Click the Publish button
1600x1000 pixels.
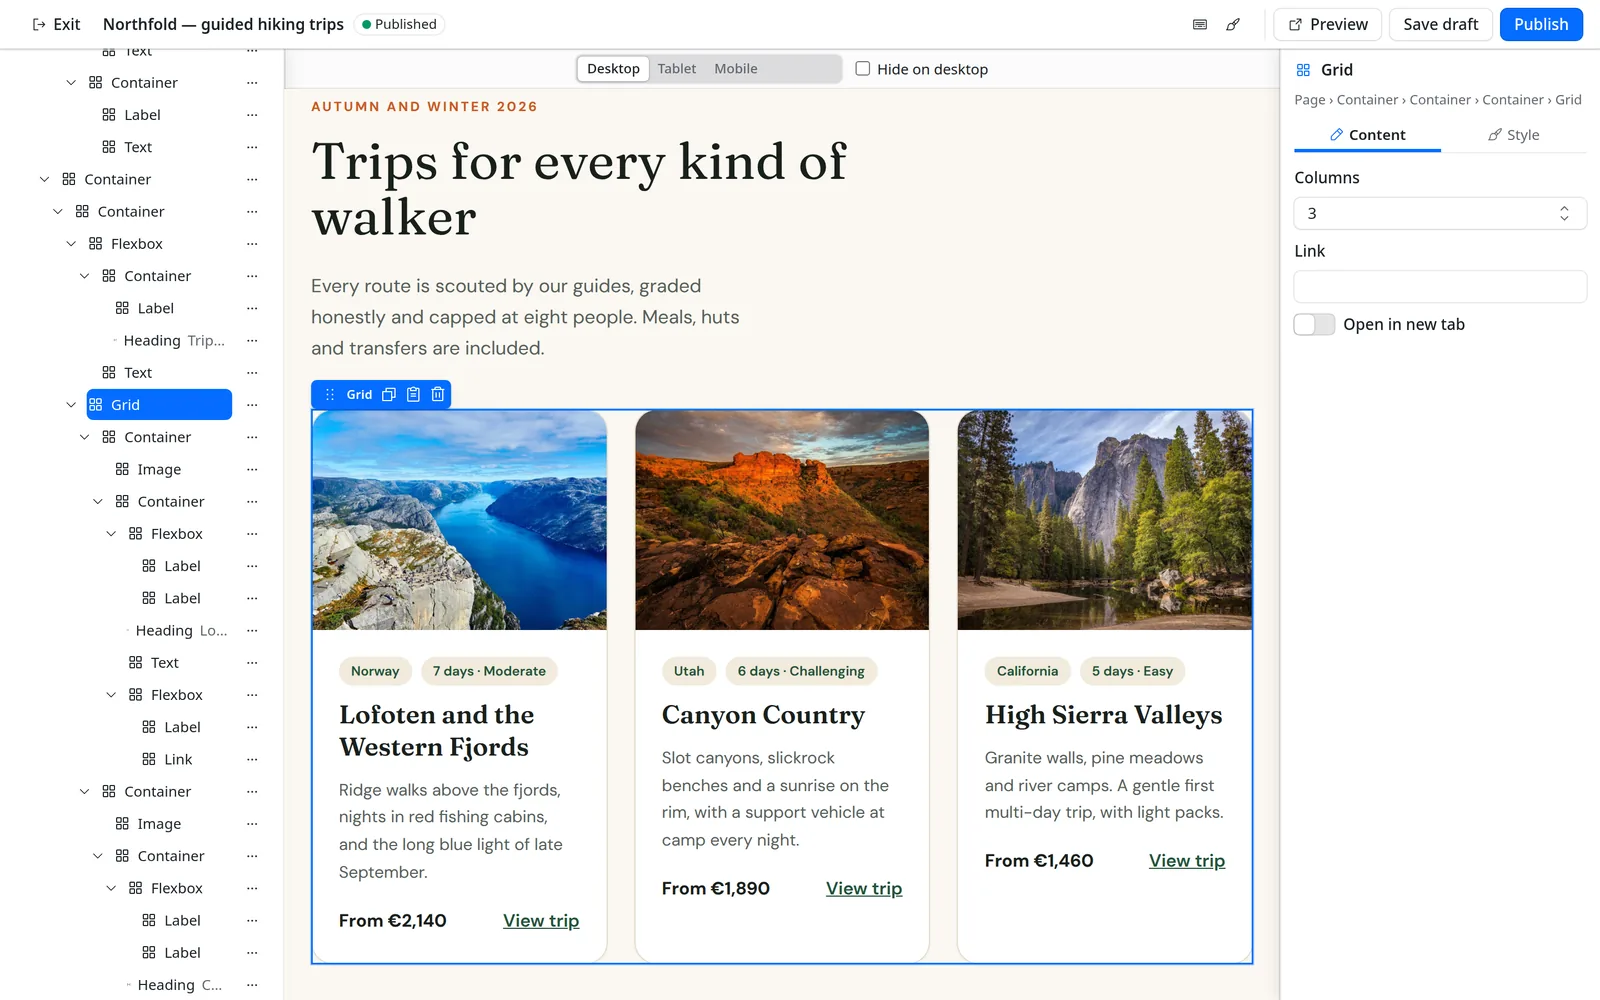click(1541, 25)
